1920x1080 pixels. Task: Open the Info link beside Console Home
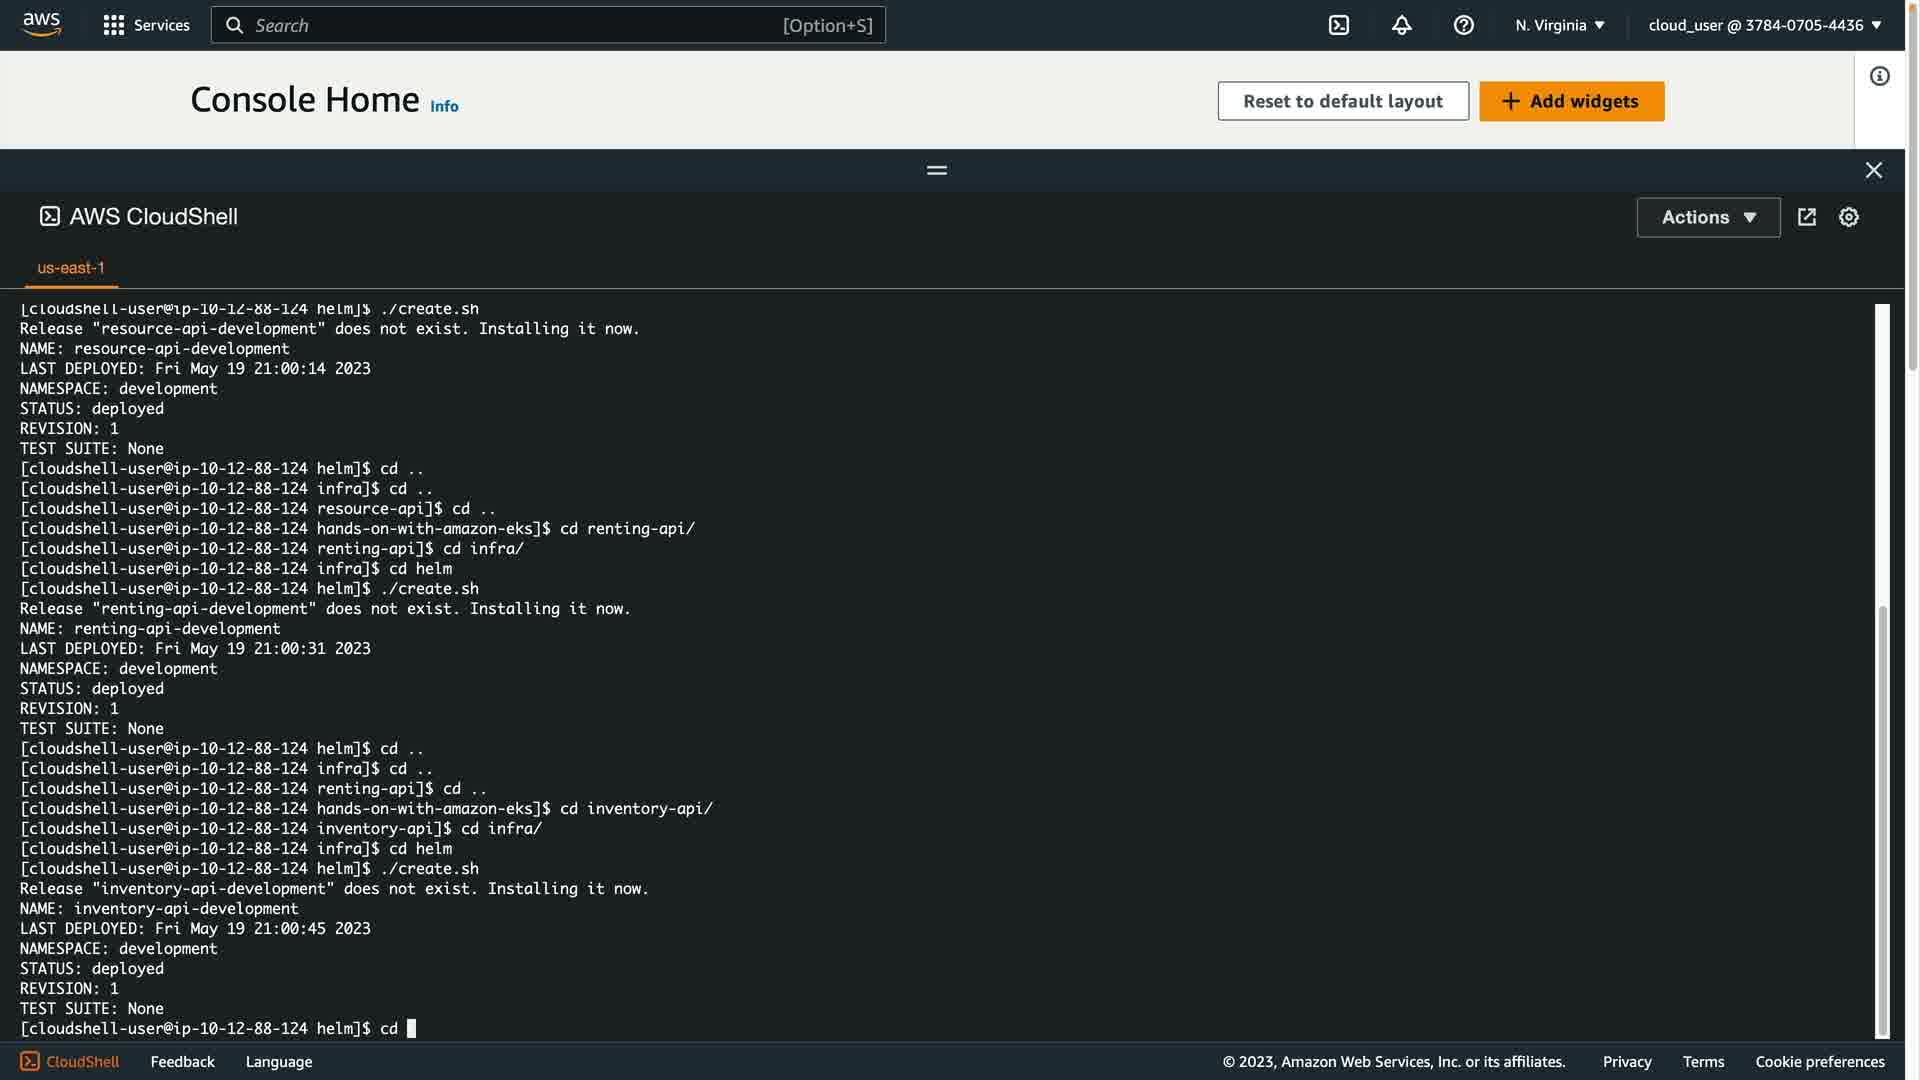point(444,106)
